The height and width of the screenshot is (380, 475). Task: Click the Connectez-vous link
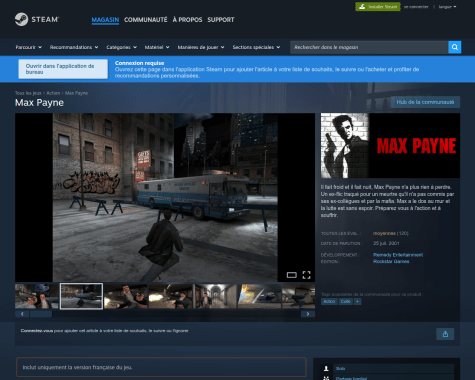tap(37, 331)
